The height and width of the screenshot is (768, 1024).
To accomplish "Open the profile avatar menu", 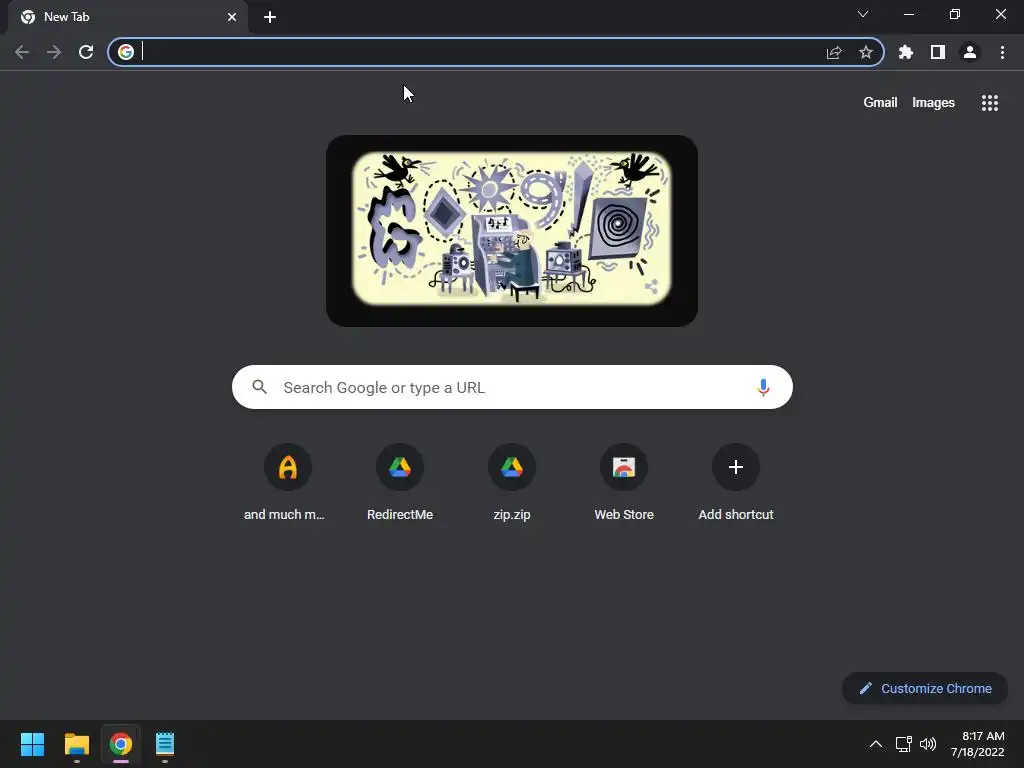I will pyautogui.click(x=970, y=52).
